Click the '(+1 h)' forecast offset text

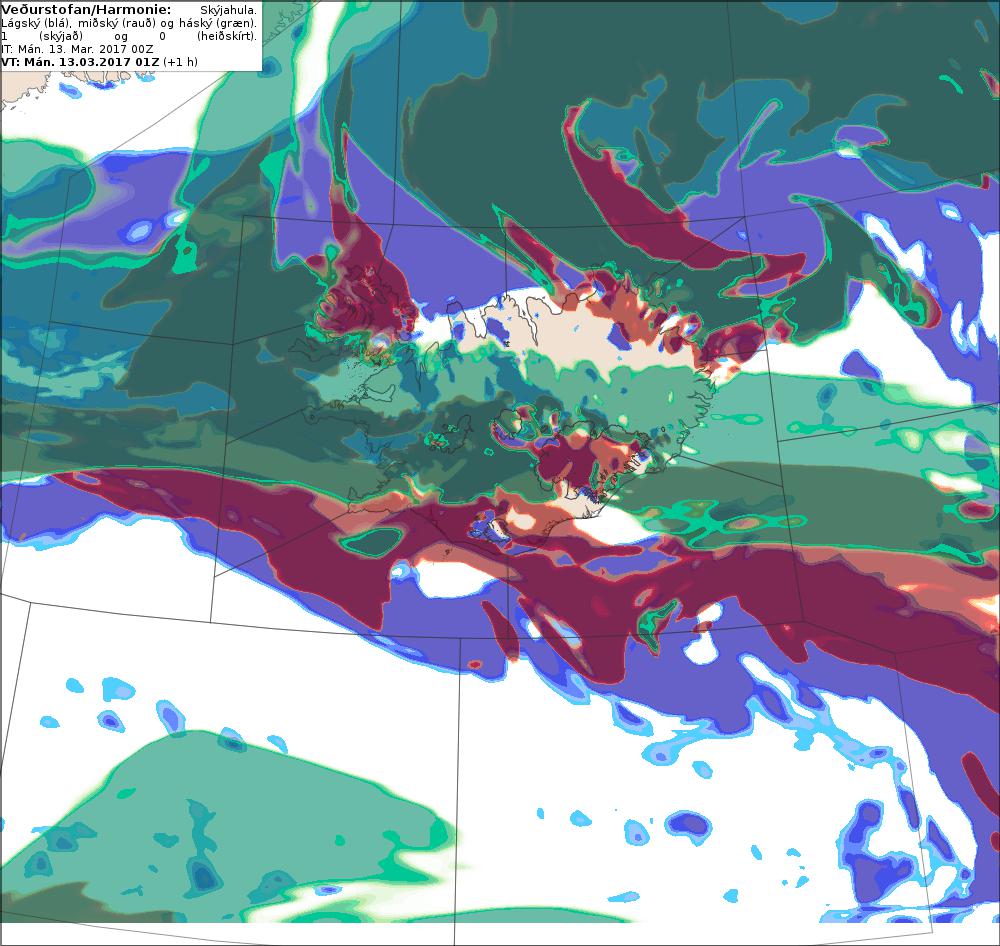pos(180,62)
